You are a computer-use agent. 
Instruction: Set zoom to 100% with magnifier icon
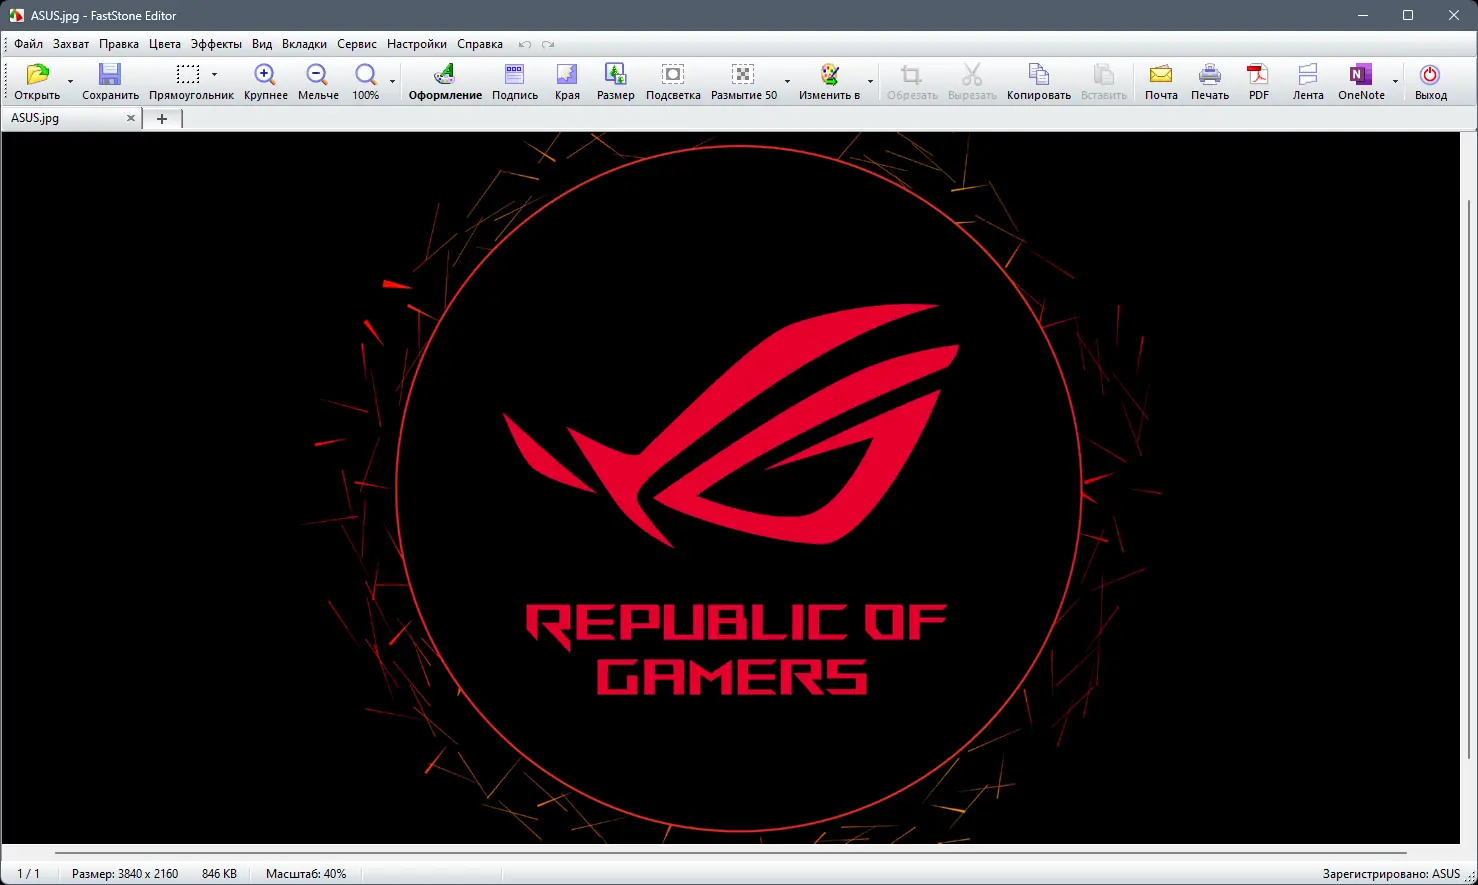pyautogui.click(x=366, y=81)
